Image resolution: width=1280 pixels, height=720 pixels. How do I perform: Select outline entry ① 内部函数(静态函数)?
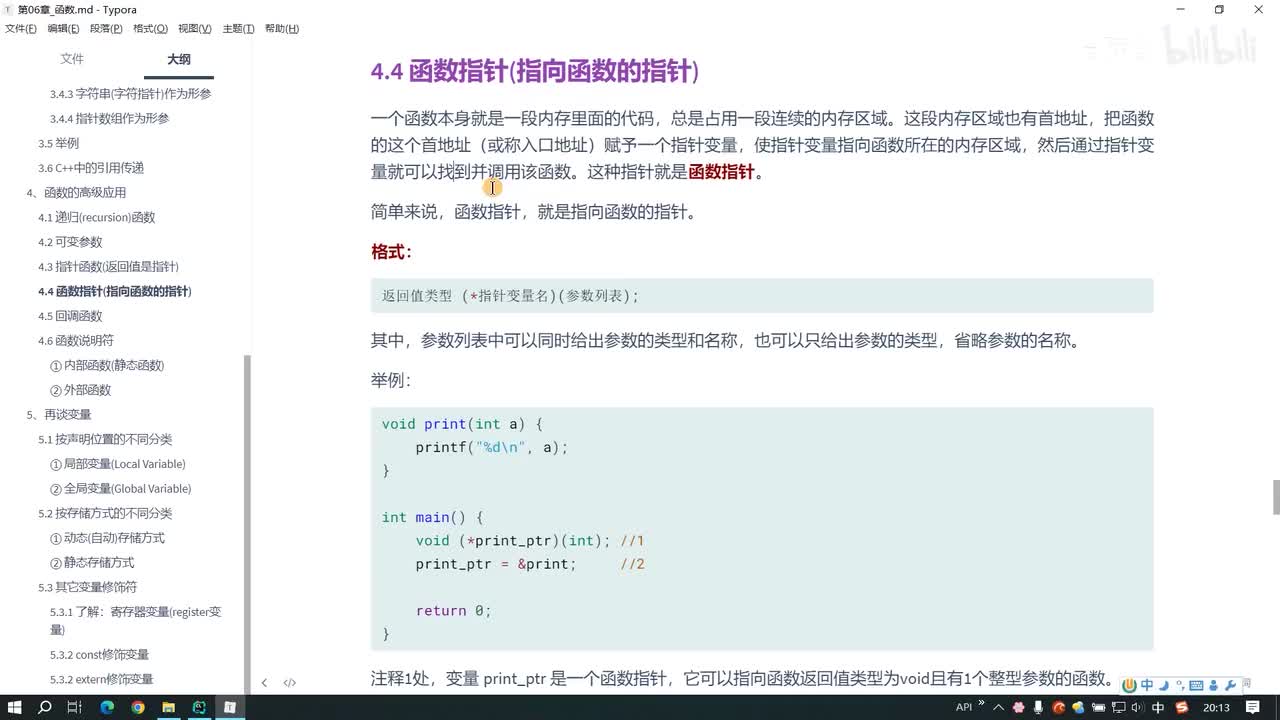tap(107, 365)
